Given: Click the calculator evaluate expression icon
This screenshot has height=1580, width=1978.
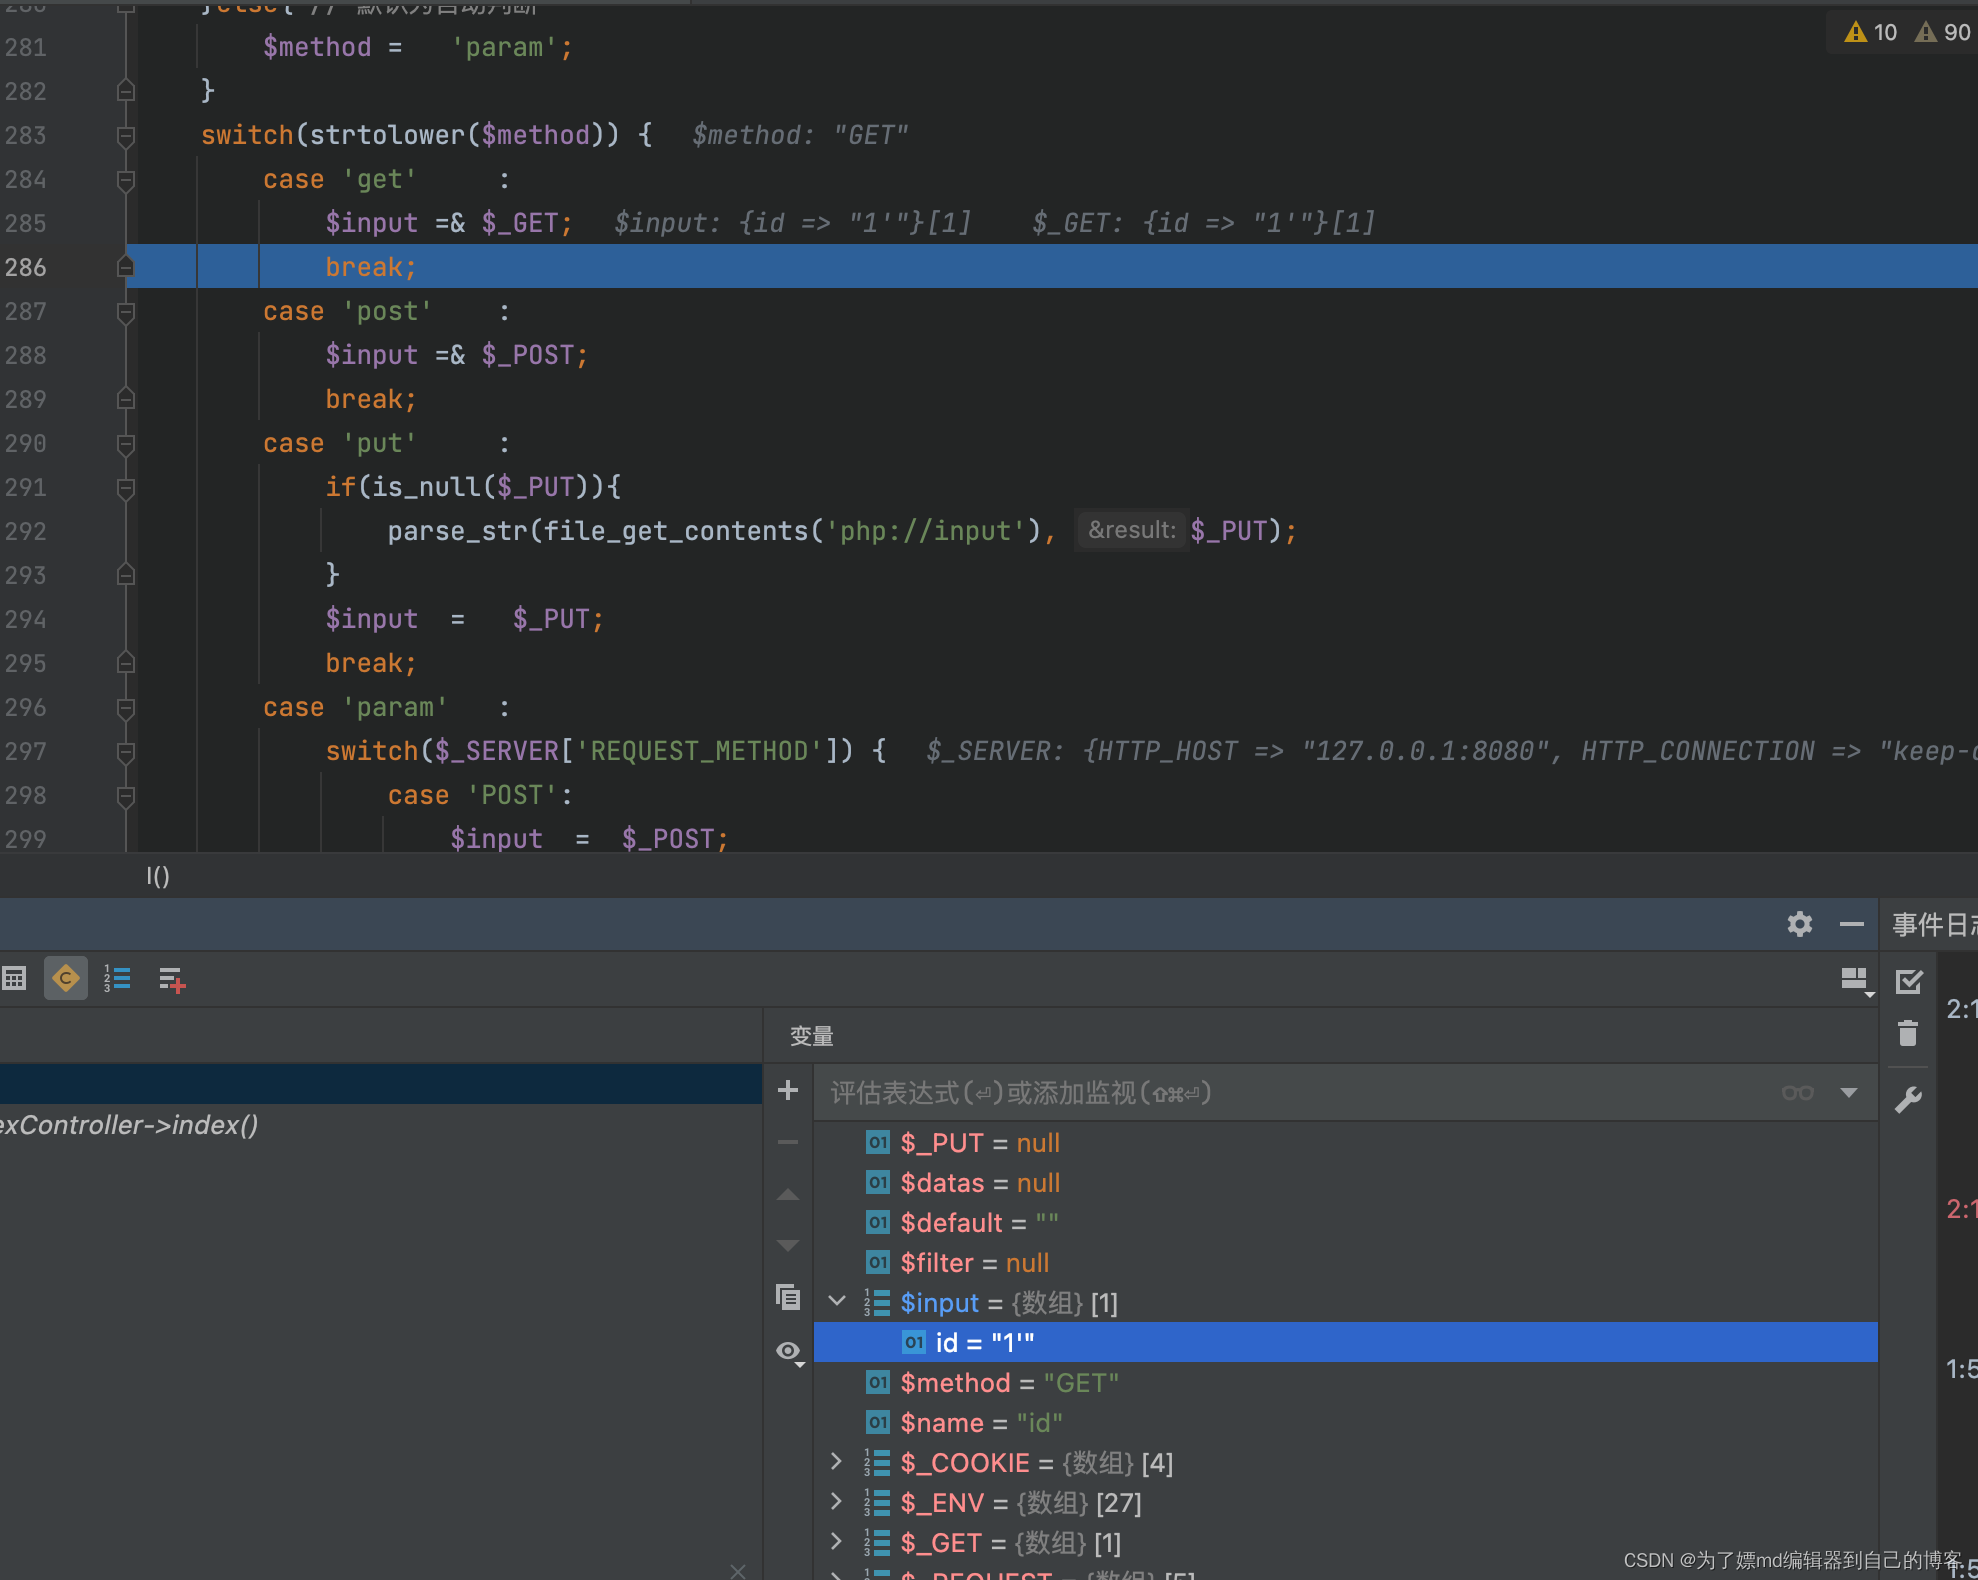Looking at the screenshot, I should tap(14, 978).
